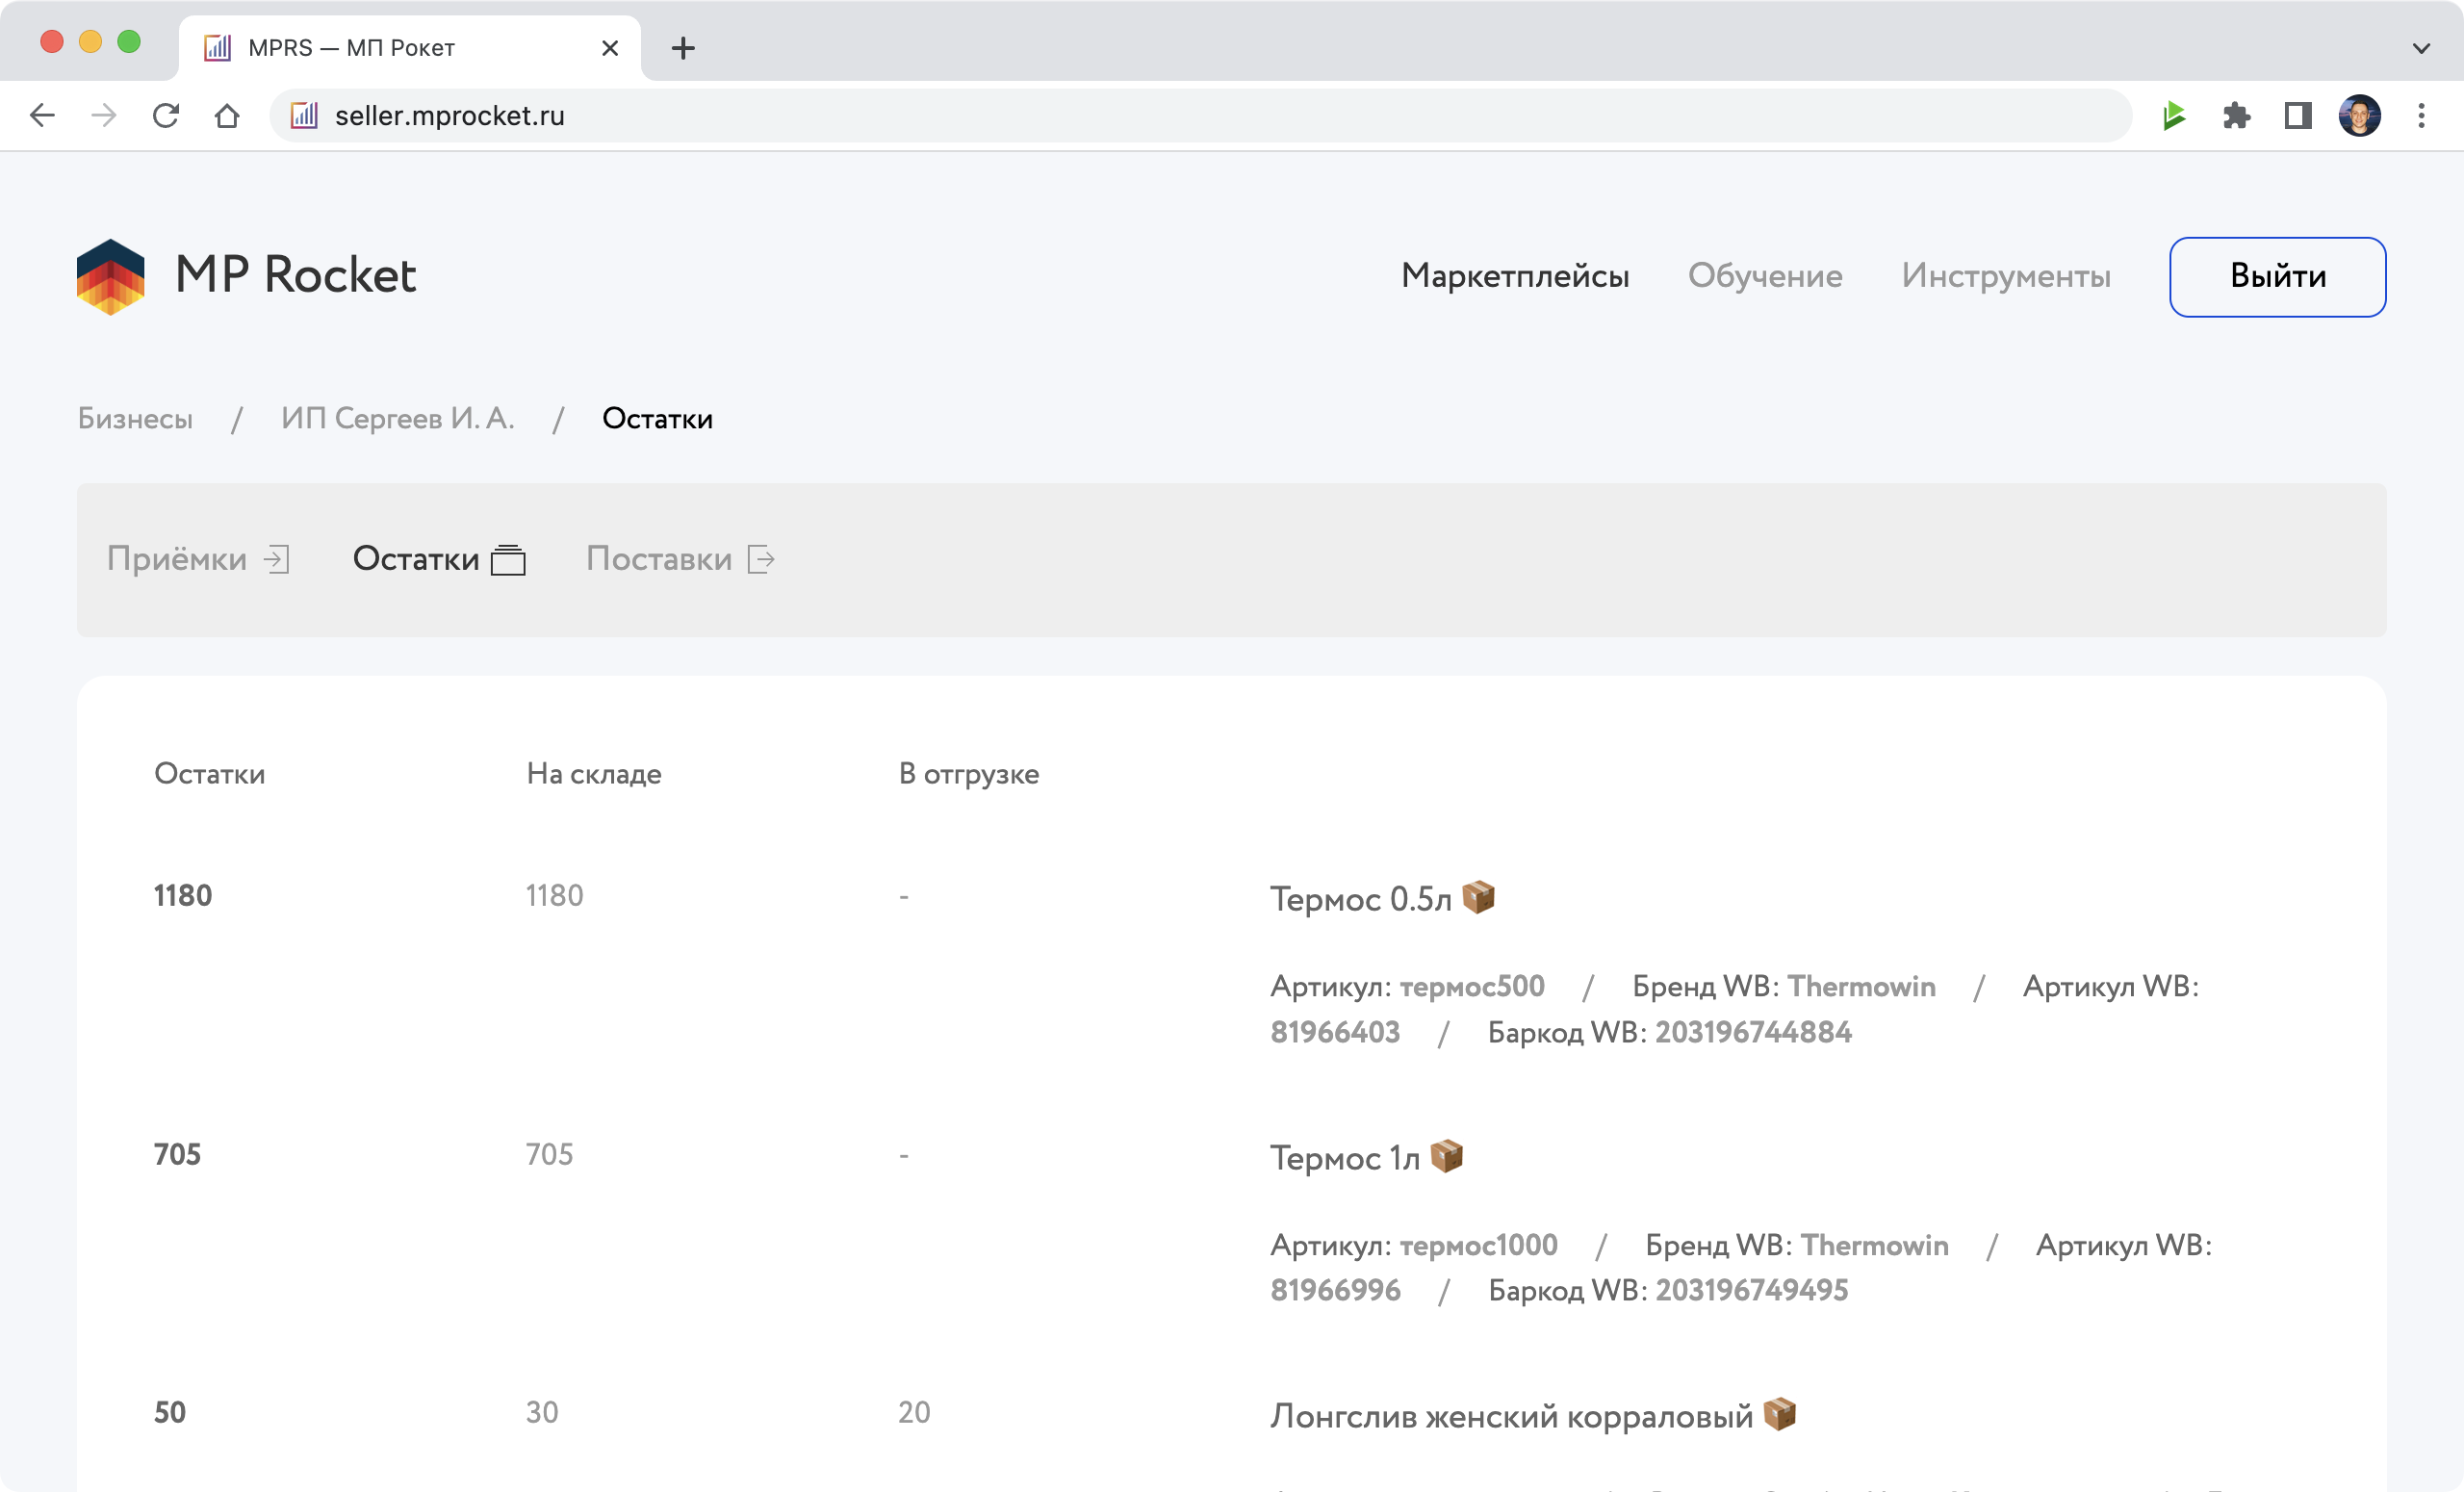Click the MP Rocket logo icon

point(110,276)
